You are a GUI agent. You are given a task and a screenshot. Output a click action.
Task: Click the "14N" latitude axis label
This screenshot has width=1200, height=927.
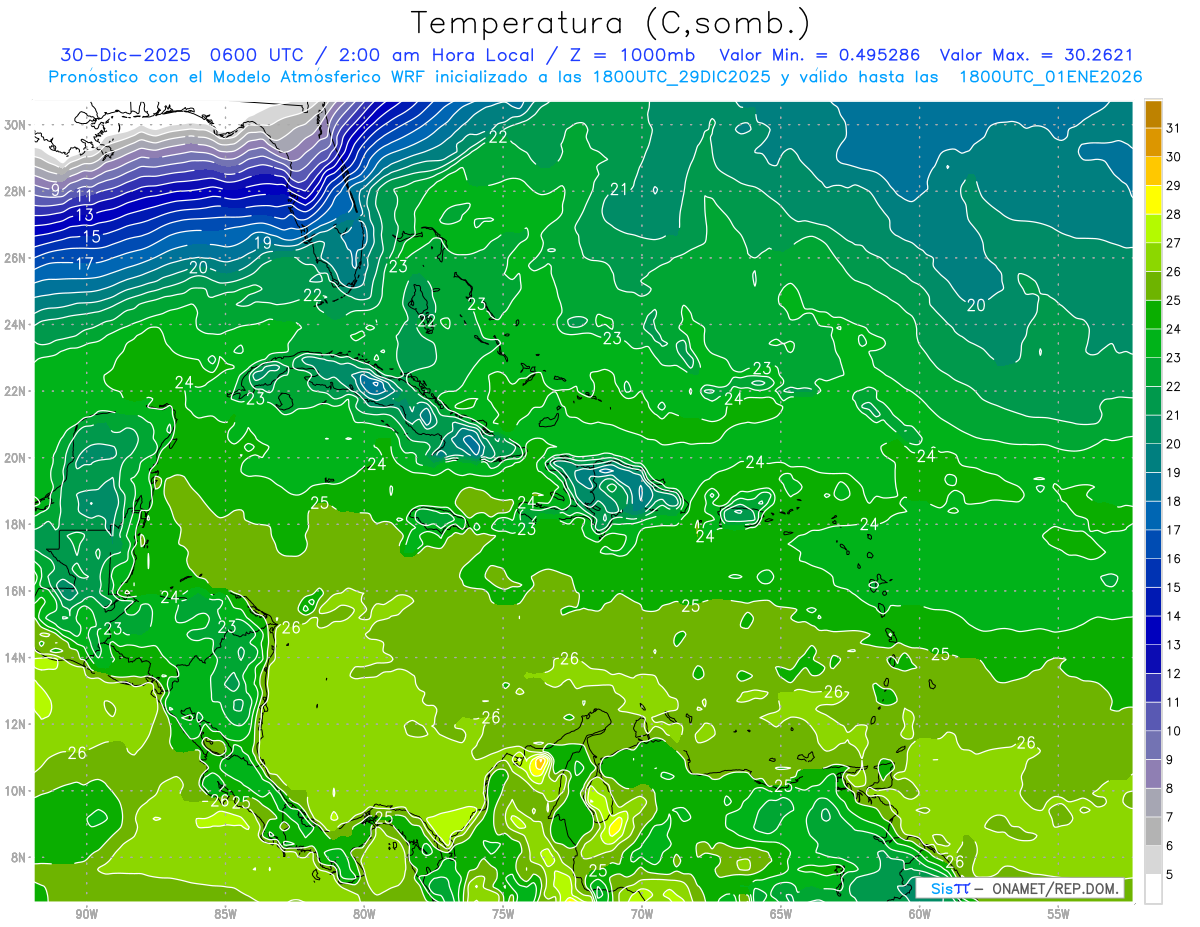[17, 658]
